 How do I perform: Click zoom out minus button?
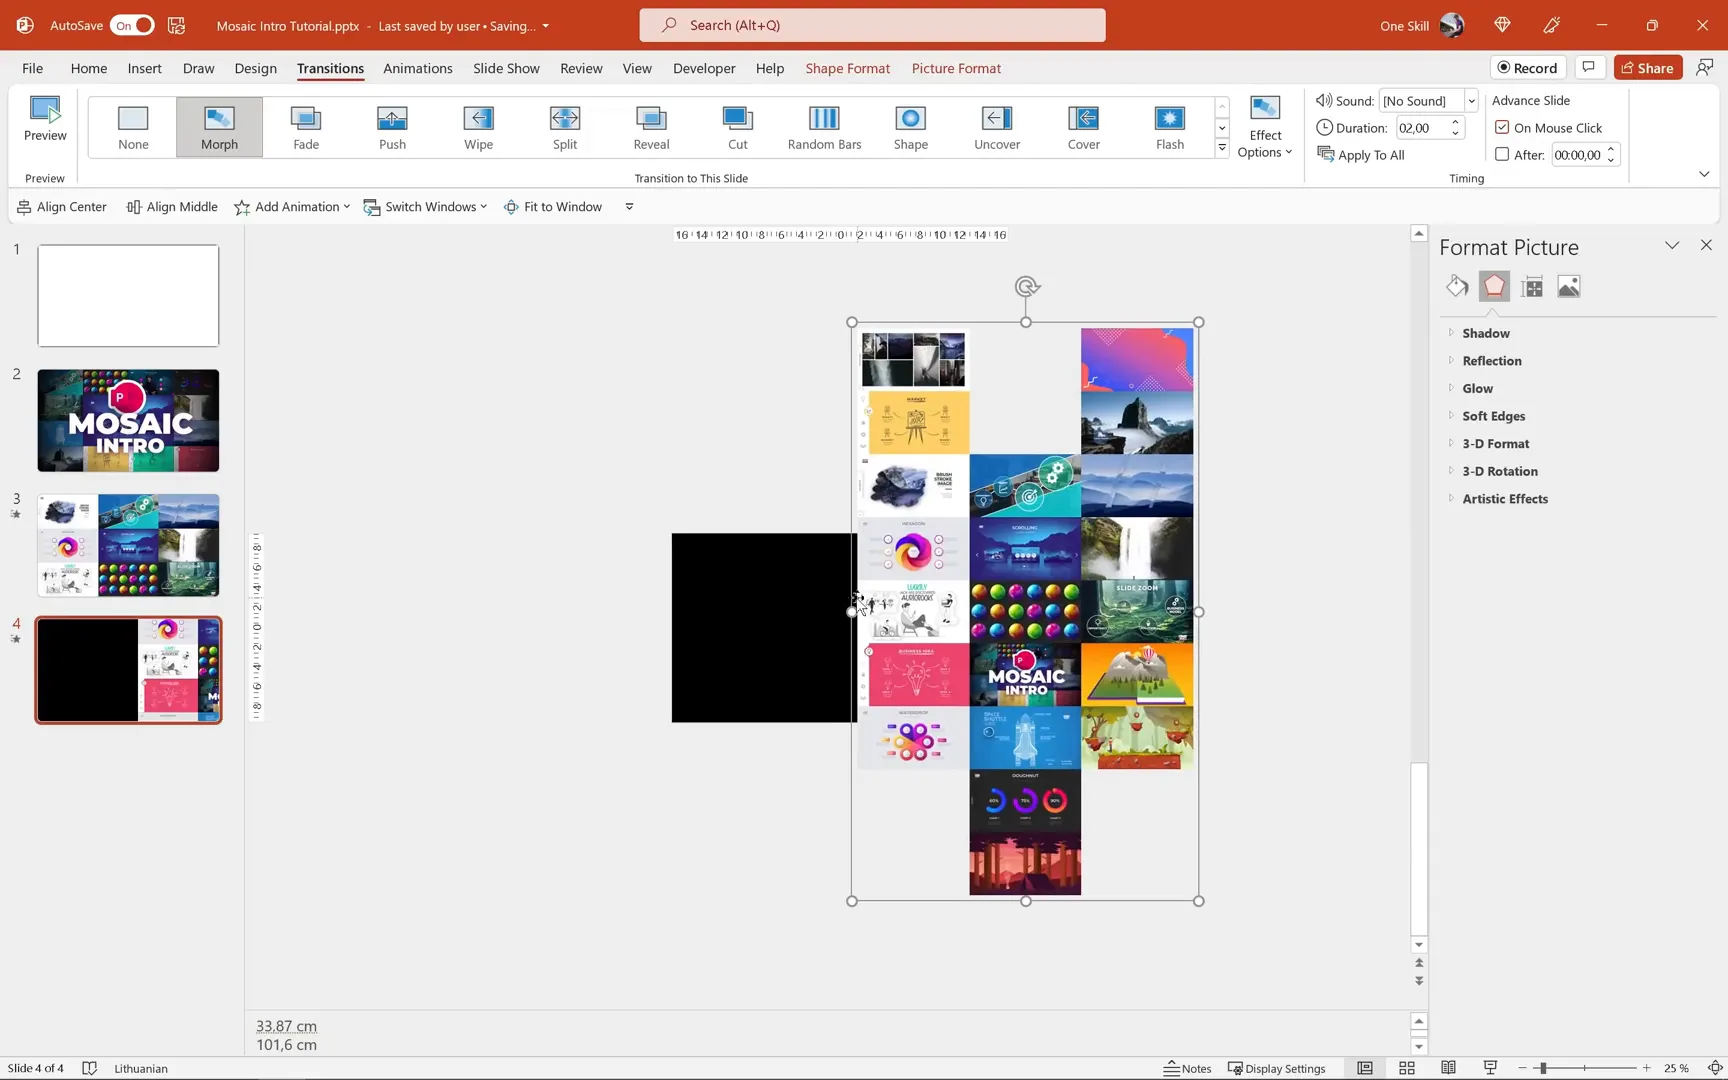[1523, 1068]
